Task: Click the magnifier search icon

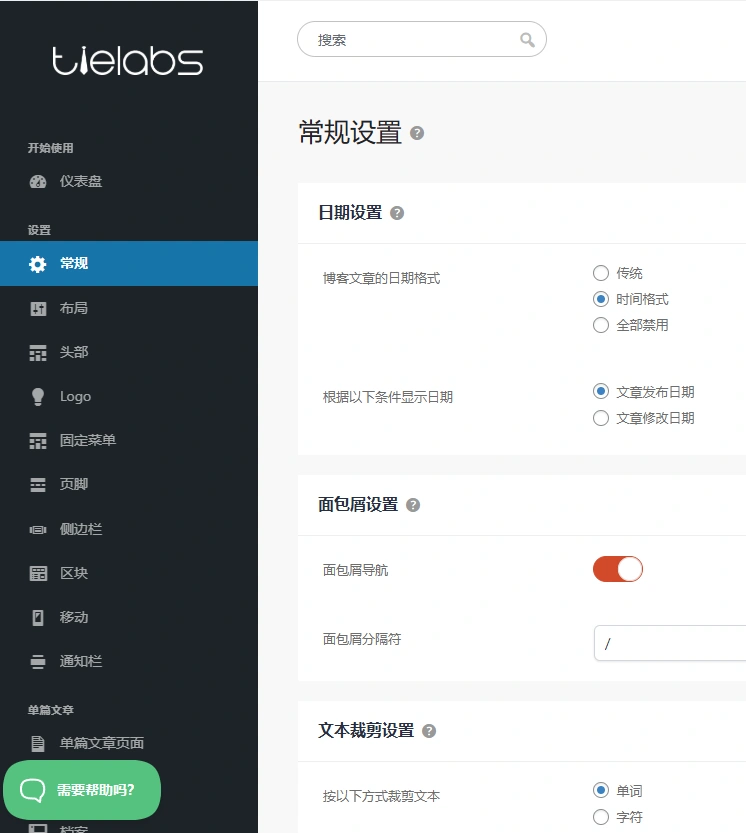Action: click(527, 40)
